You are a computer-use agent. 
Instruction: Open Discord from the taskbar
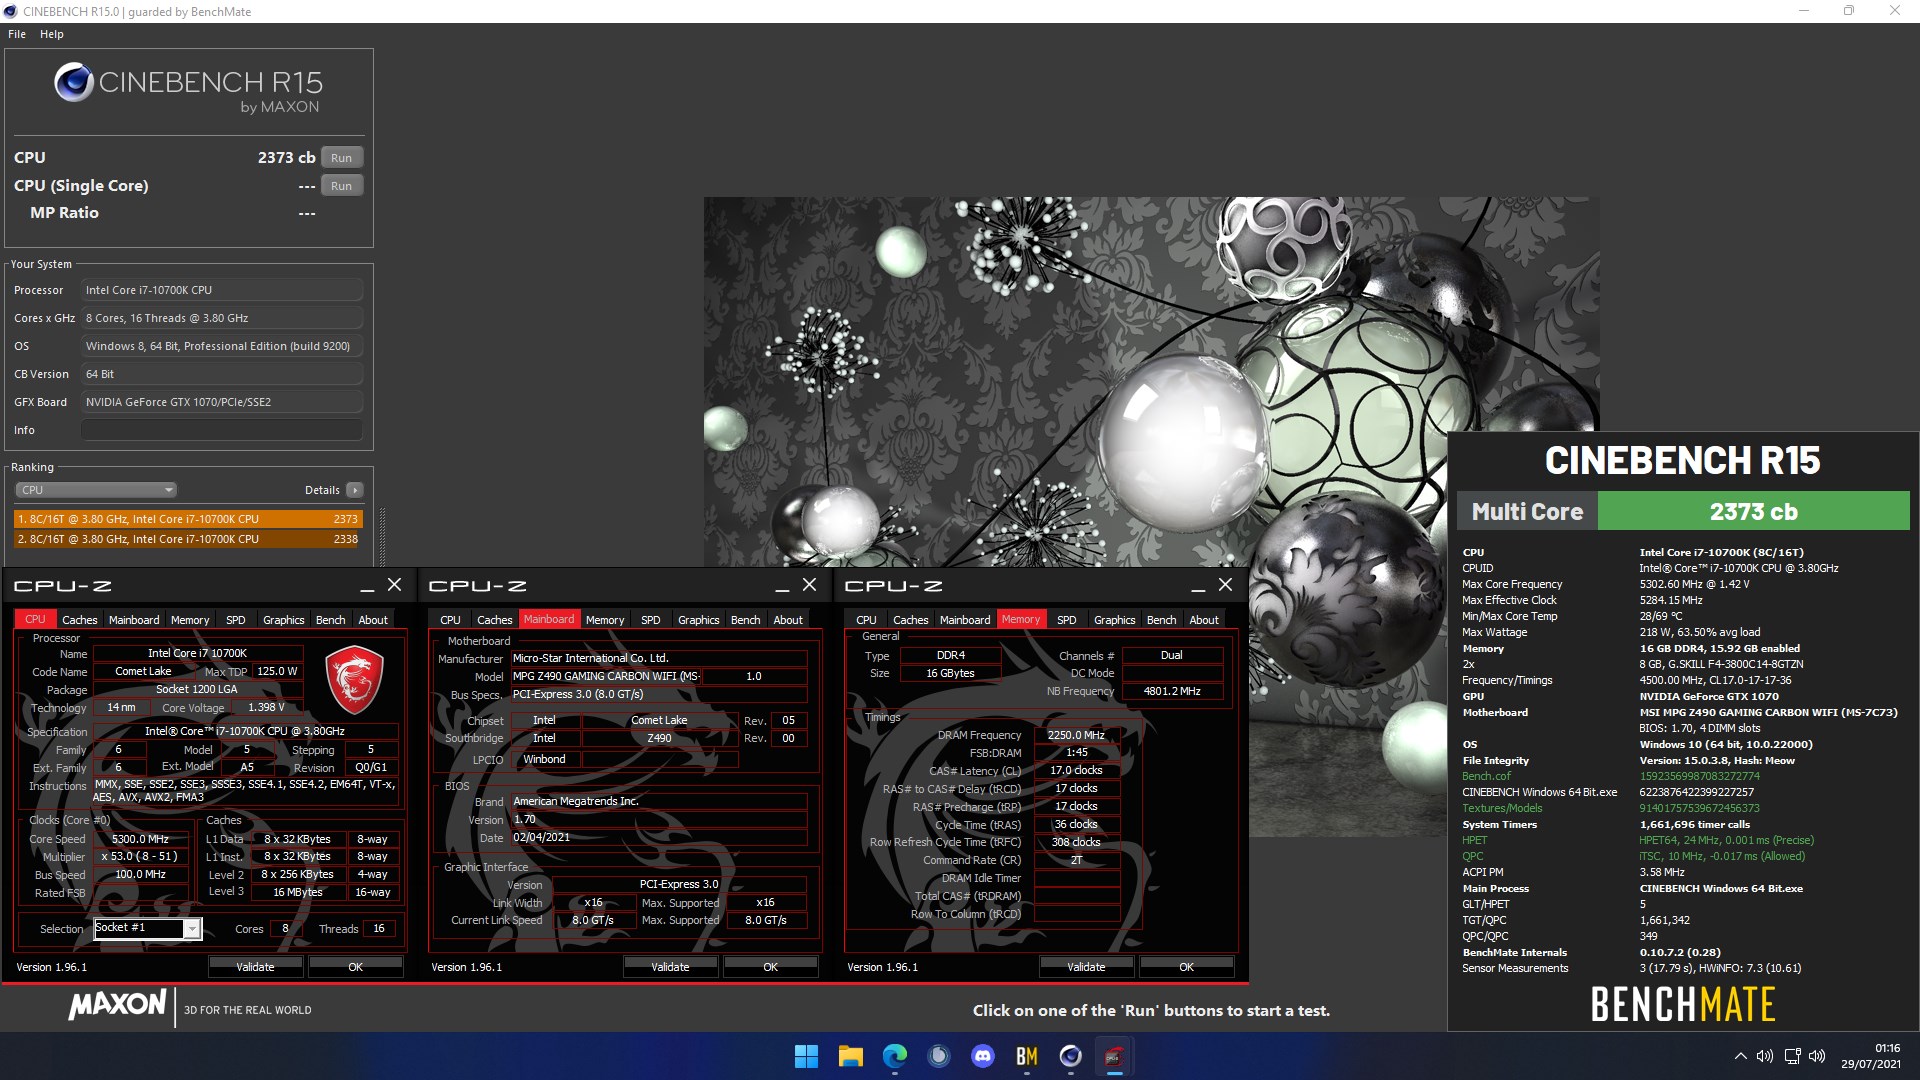[x=983, y=1056]
